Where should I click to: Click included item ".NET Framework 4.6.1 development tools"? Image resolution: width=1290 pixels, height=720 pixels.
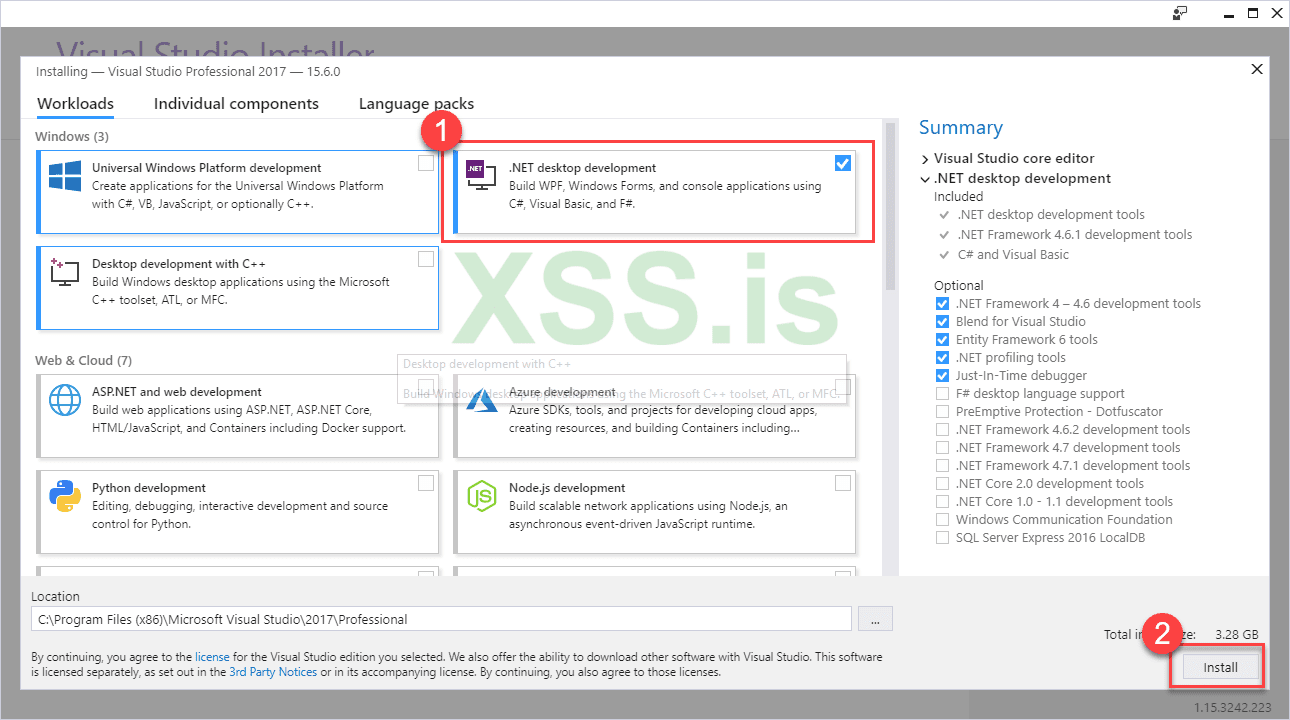pos(1074,235)
